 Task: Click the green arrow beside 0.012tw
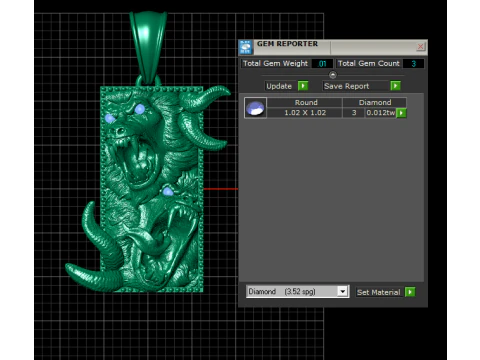coord(401,113)
